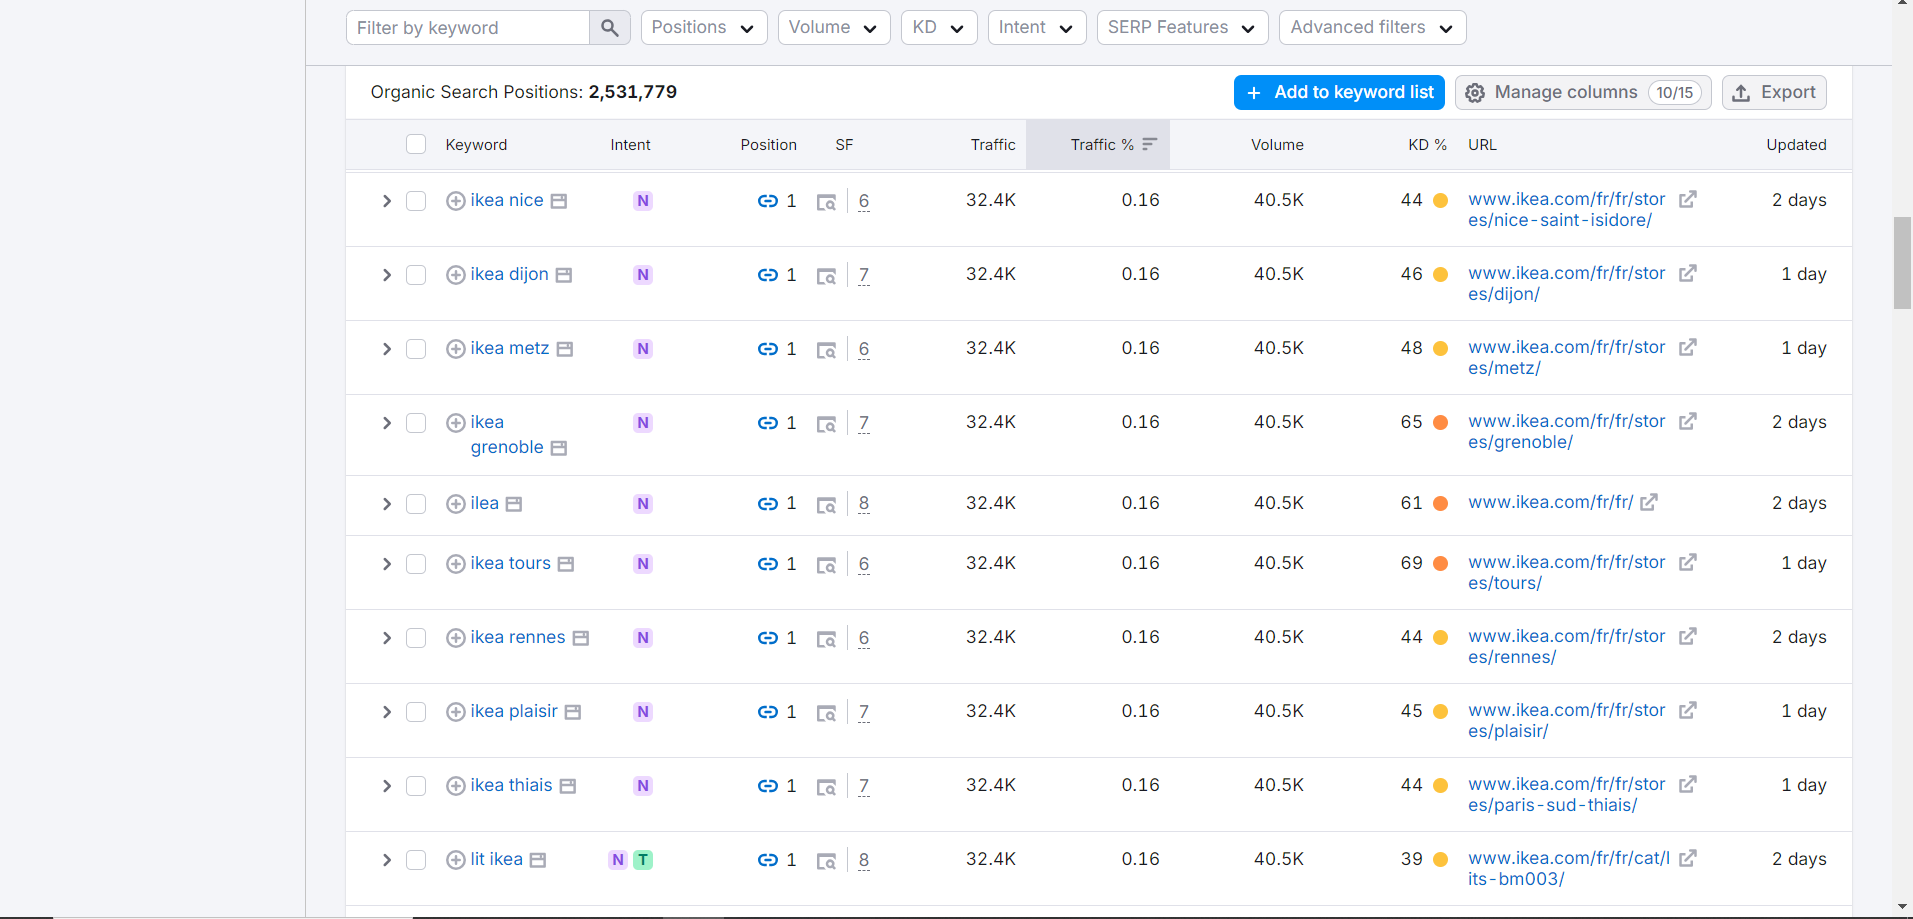Click the Manage columns gear icon

(1475, 93)
